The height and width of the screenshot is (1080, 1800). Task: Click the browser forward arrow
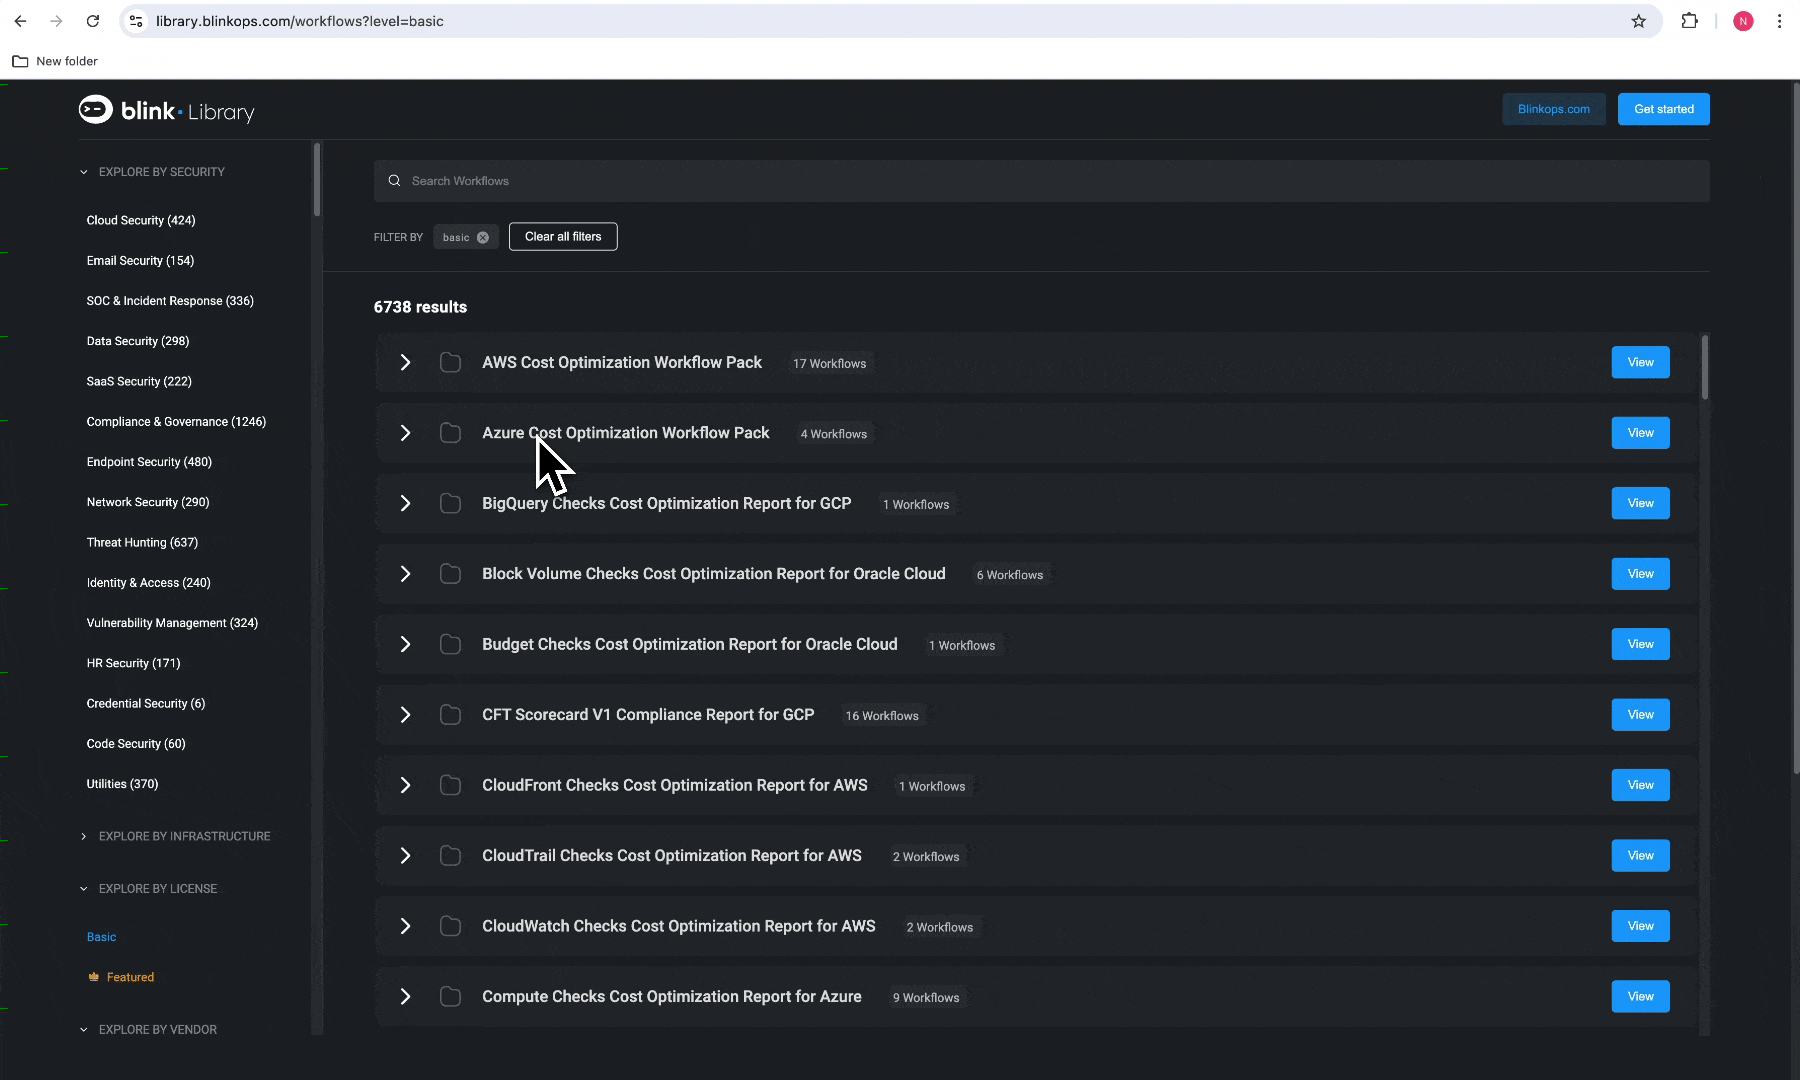click(x=56, y=21)
